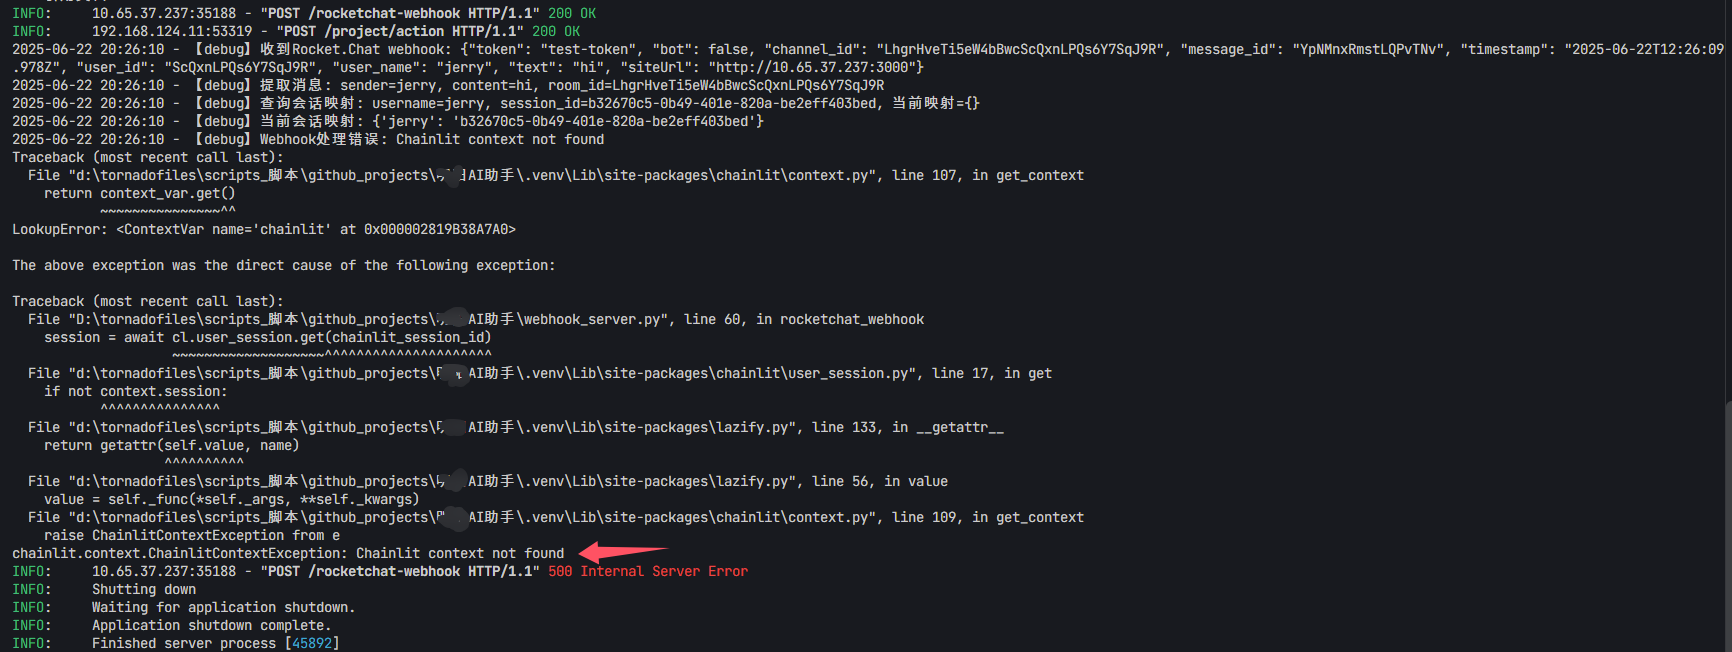Click the red 500 Internal Server Error text
Image resolution: width=1732 pixels, height=652 pixels.
pyautogui.click(x=648, y=571)
